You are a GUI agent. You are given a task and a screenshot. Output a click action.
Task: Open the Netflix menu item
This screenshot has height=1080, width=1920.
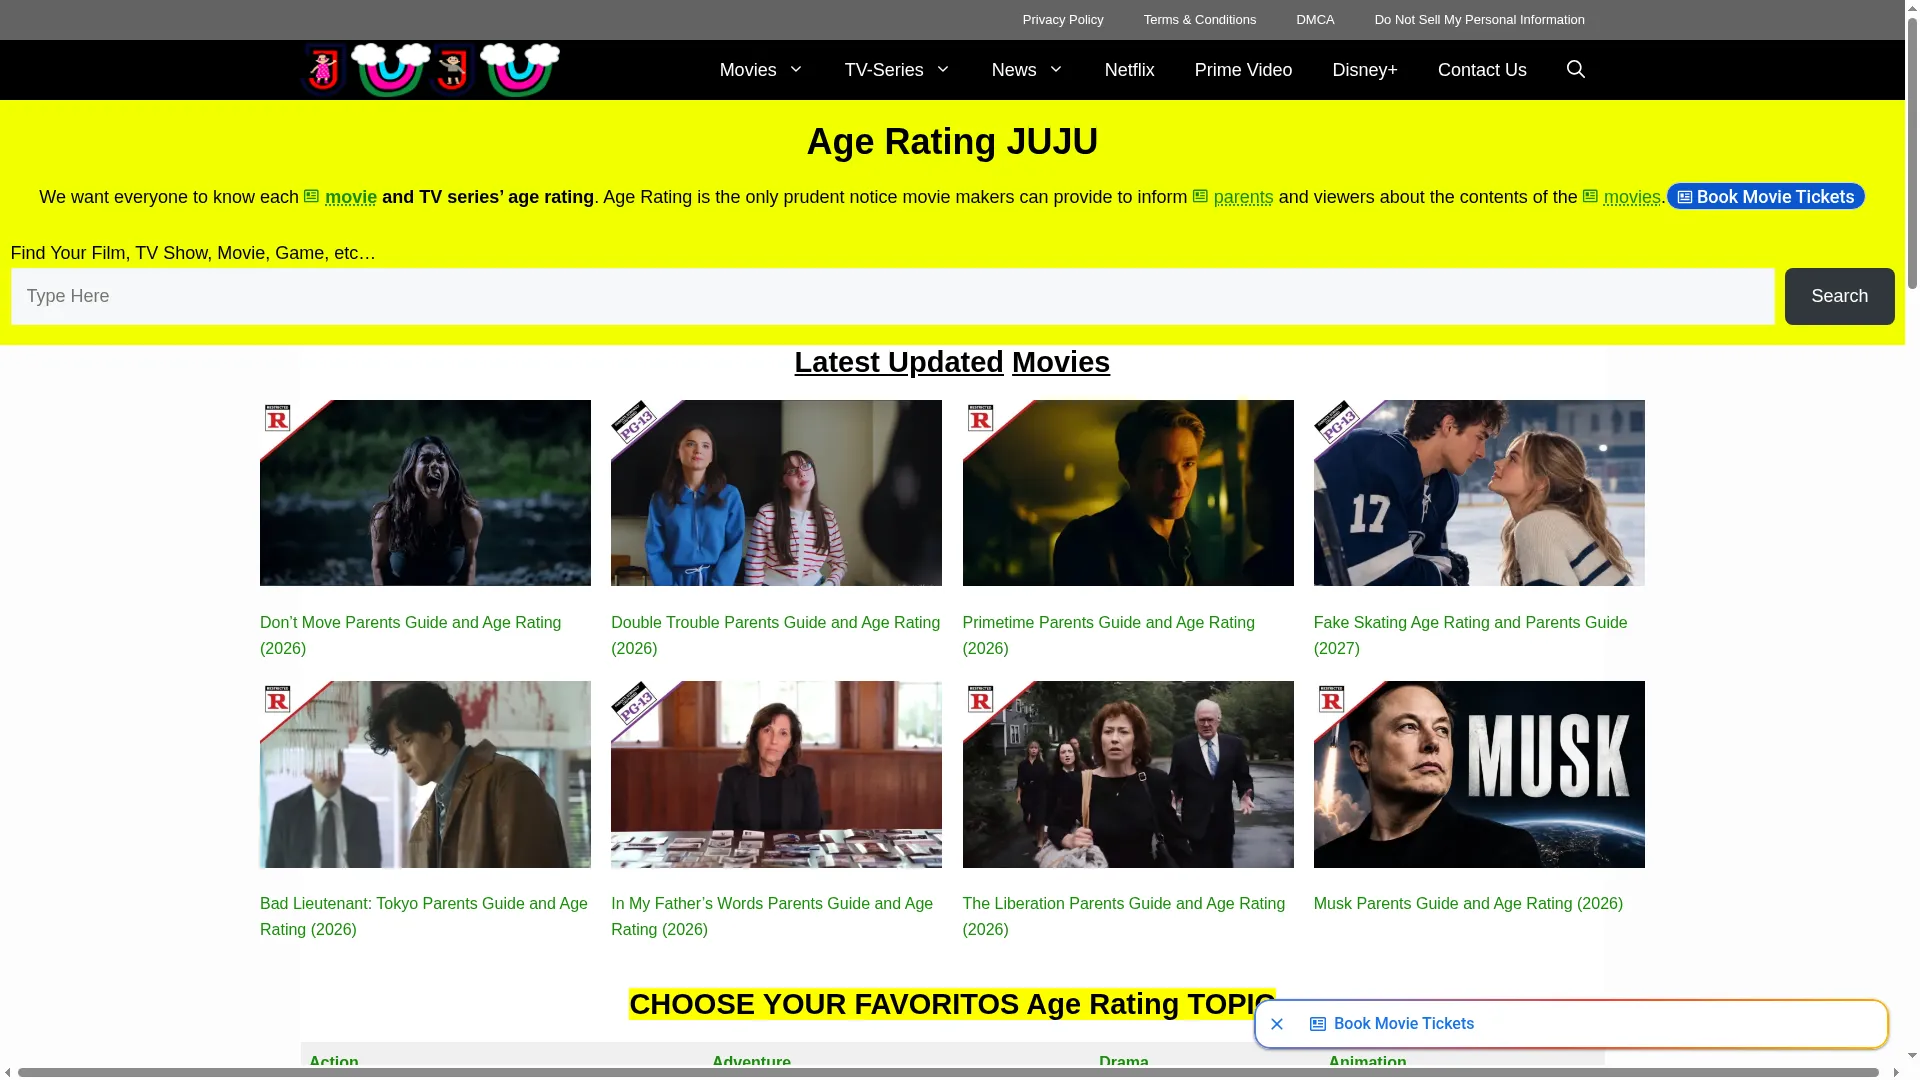(x=1129, y=70)
